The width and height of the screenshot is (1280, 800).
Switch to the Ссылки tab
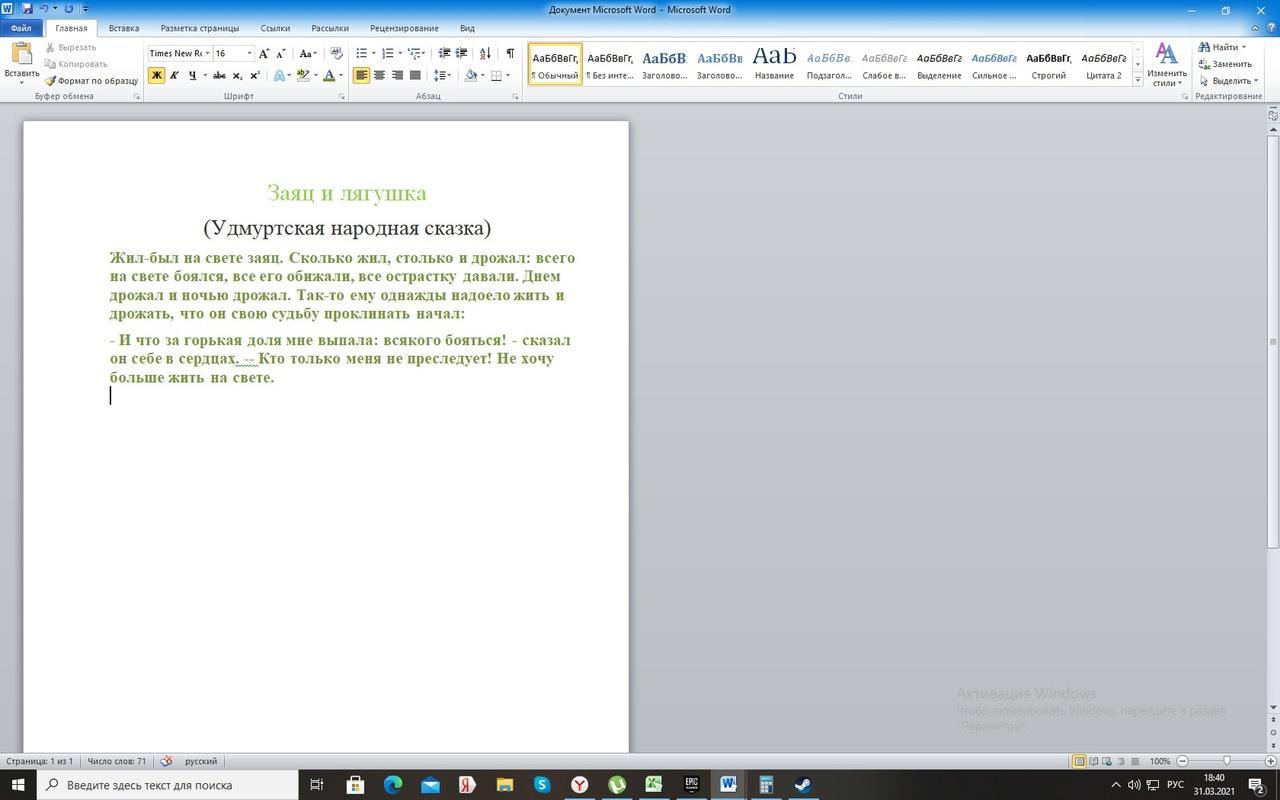[x=275, y=29]
